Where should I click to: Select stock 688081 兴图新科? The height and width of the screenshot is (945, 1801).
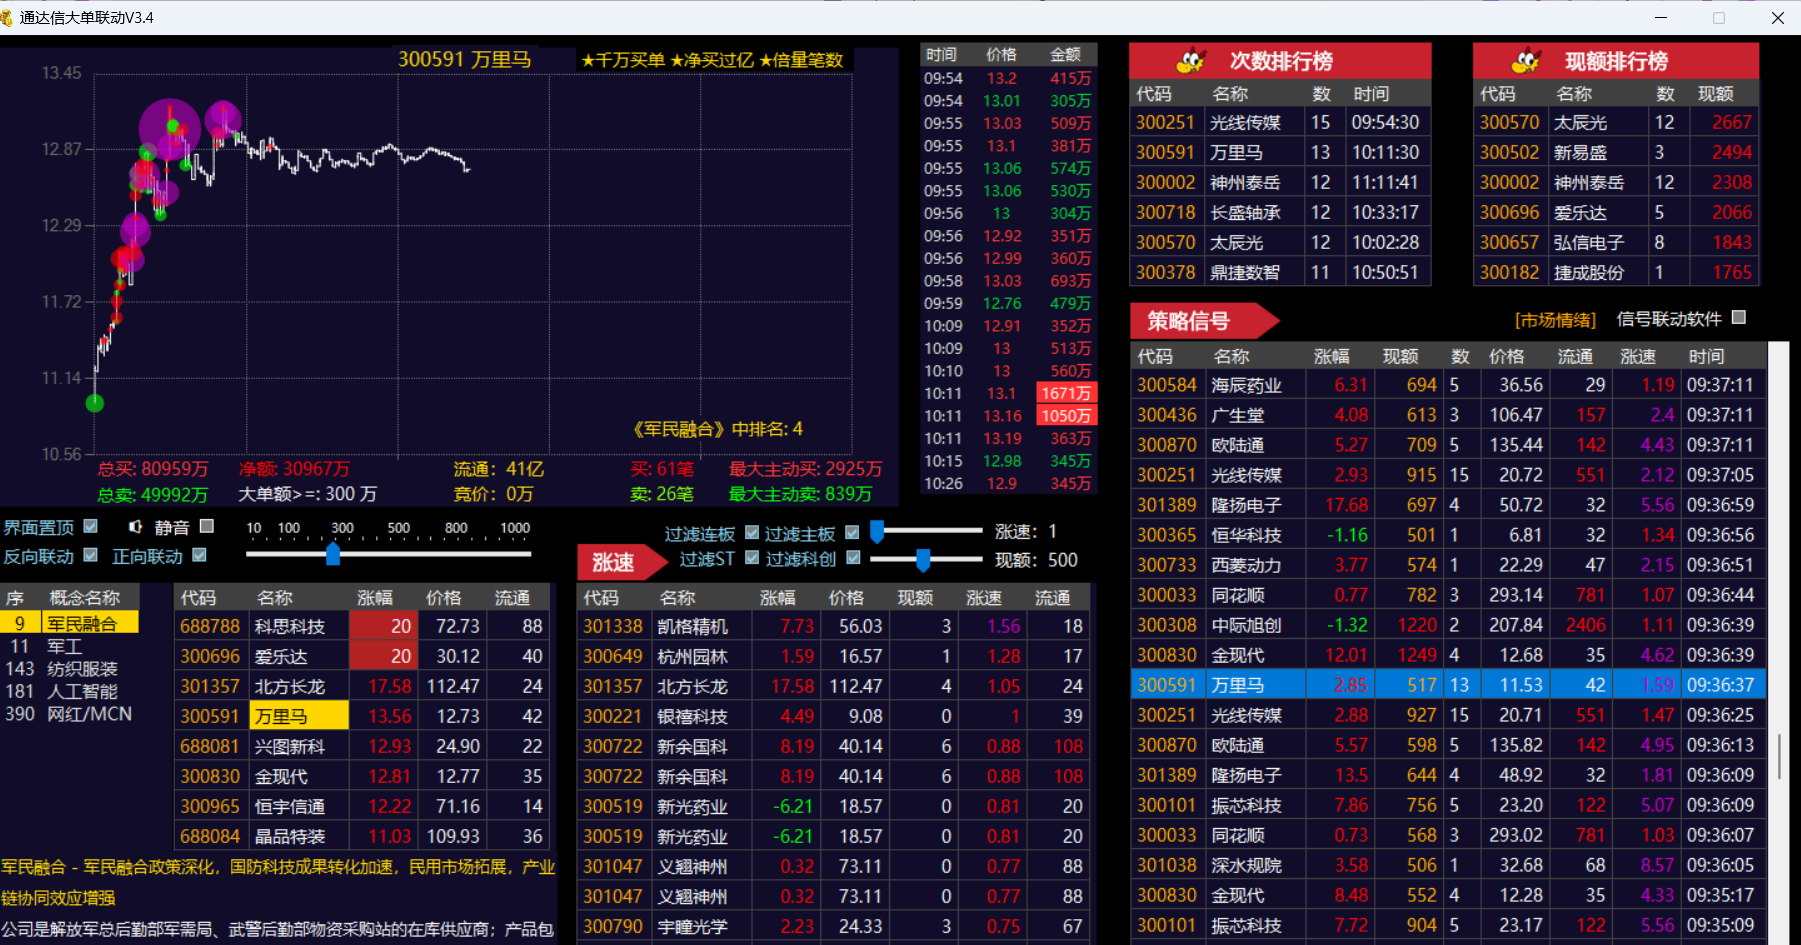362,746
